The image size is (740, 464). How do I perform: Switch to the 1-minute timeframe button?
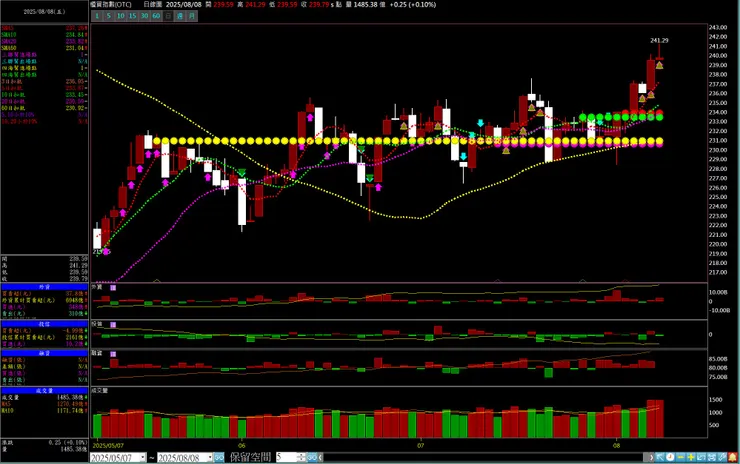pos(97,16)
